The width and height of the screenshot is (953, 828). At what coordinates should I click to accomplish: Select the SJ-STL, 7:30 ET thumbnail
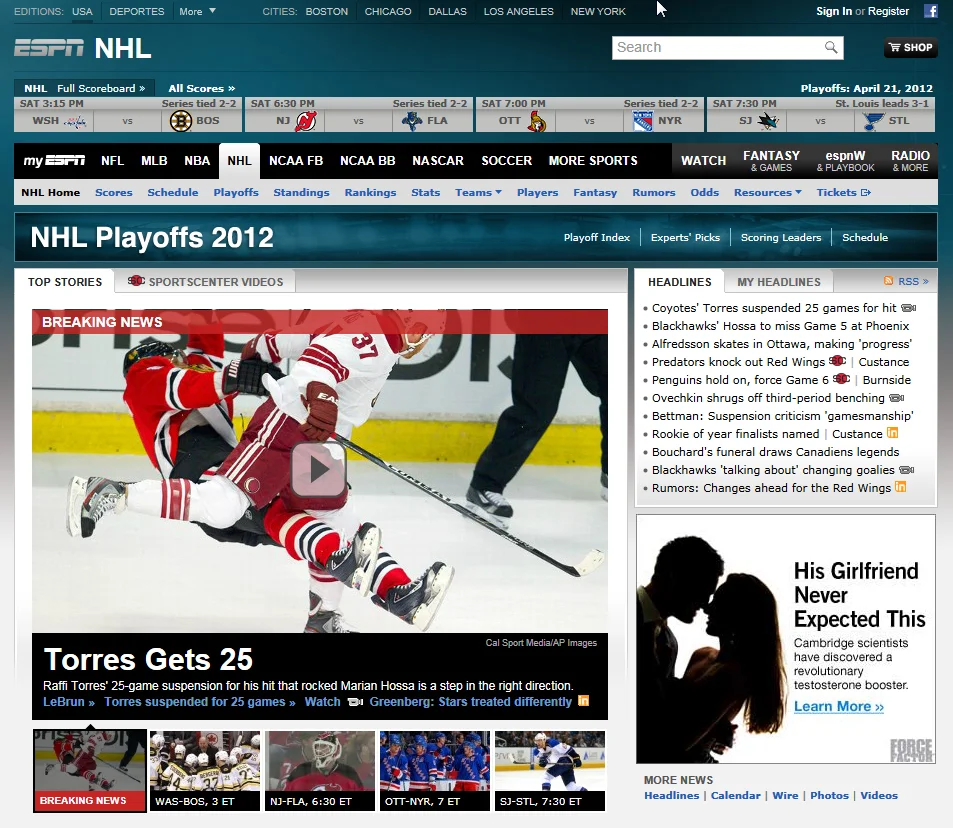point(550,771)
